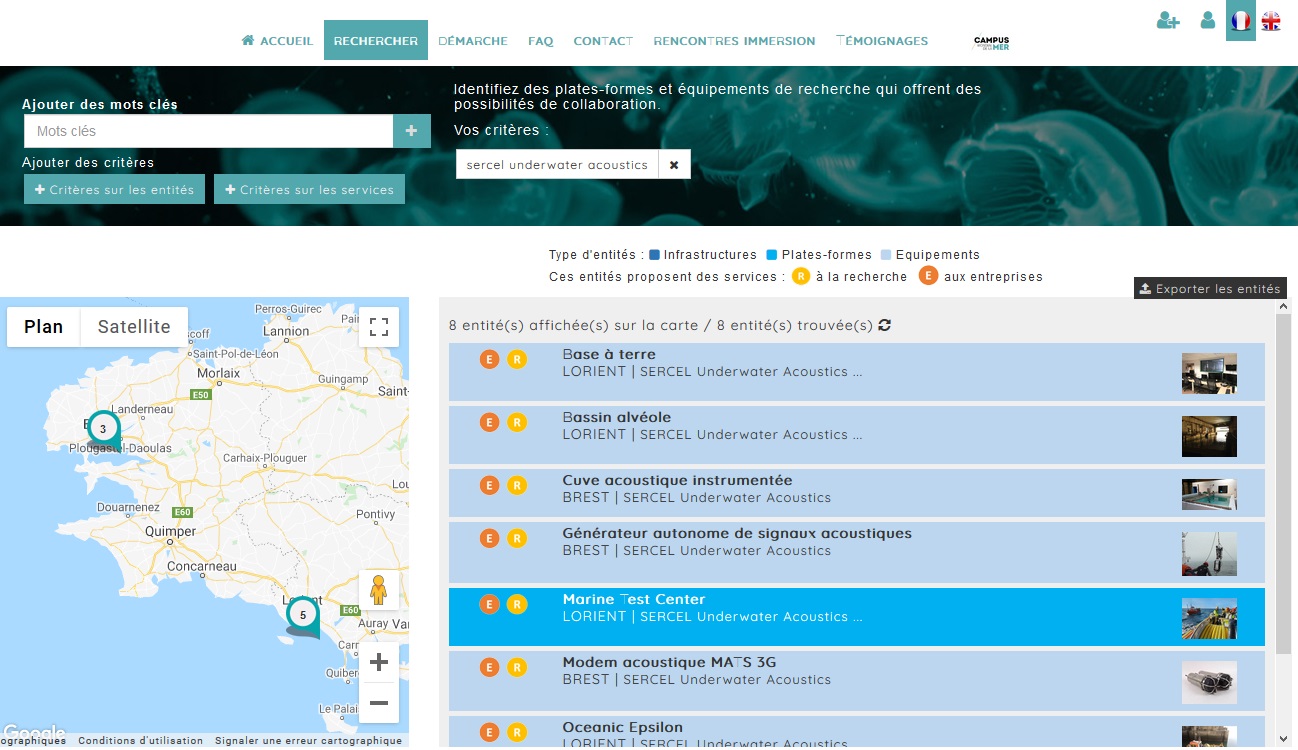Remove the sercel underwater acoustics criterion
Viewport: 1298px width, 750px height.
674,165
